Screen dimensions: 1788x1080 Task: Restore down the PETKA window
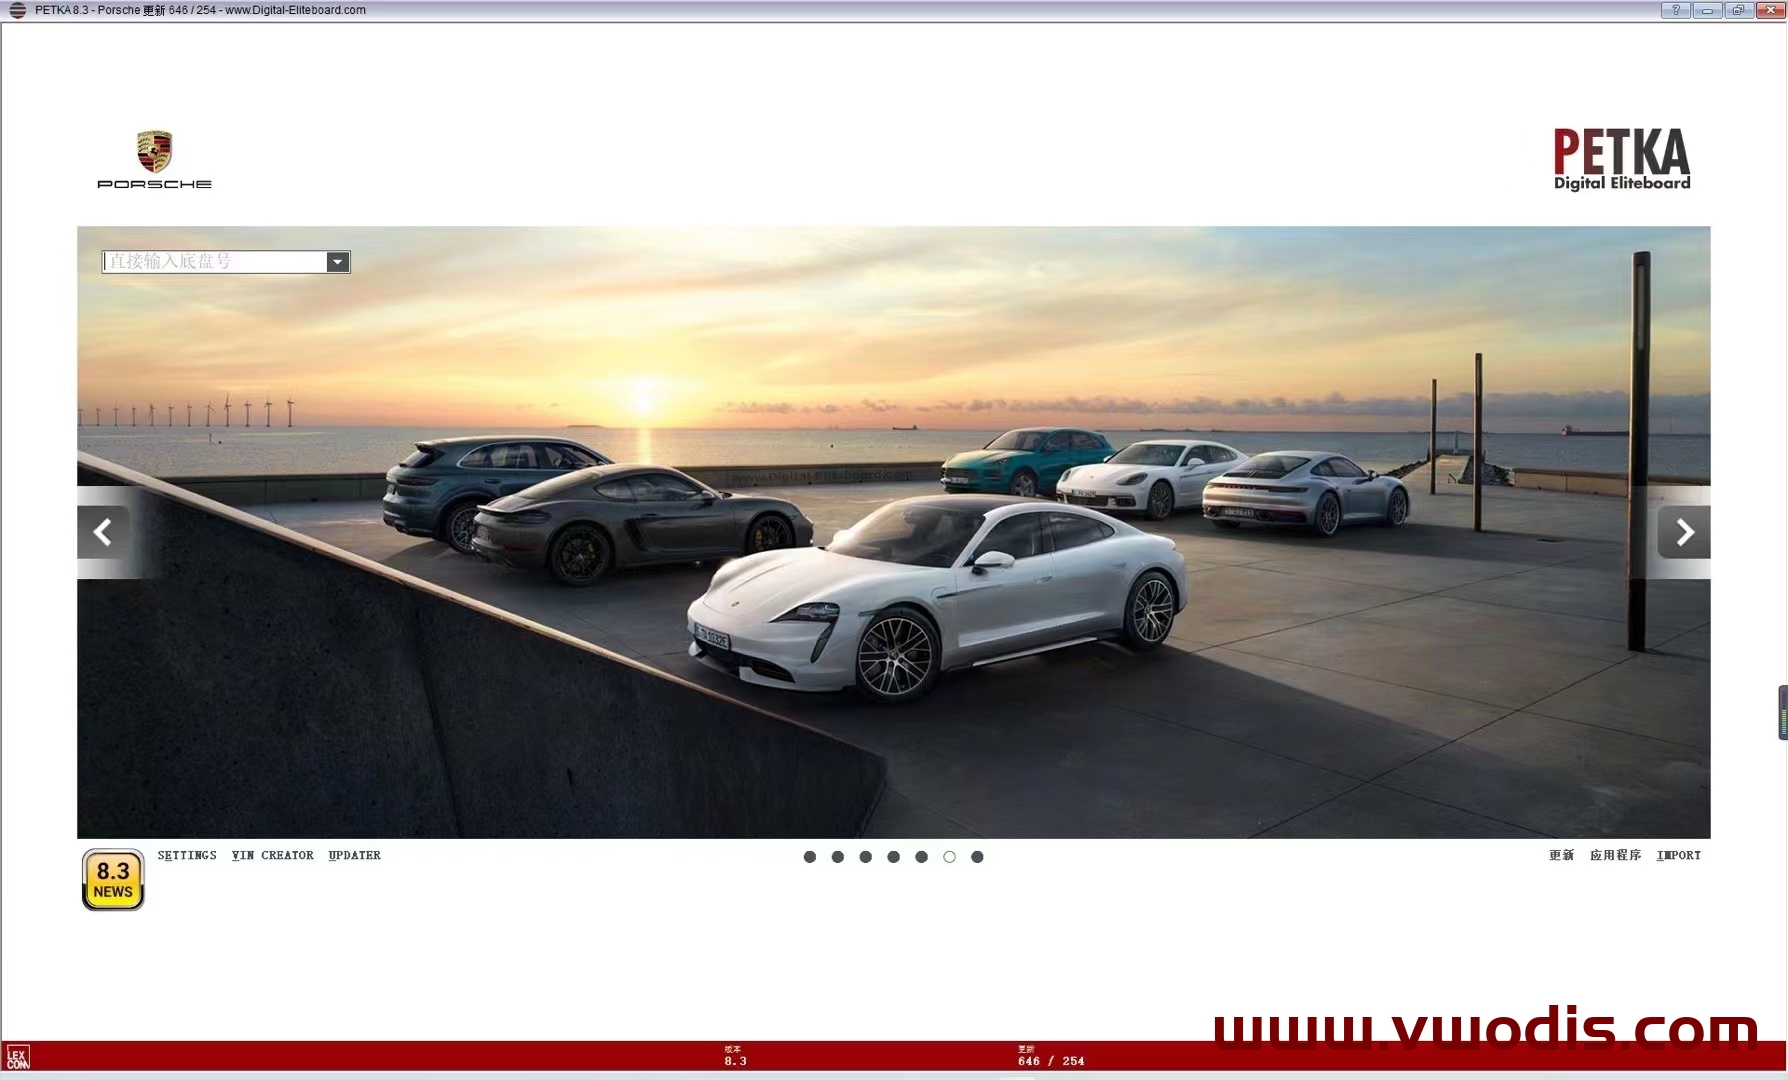tap(1738, 10)
